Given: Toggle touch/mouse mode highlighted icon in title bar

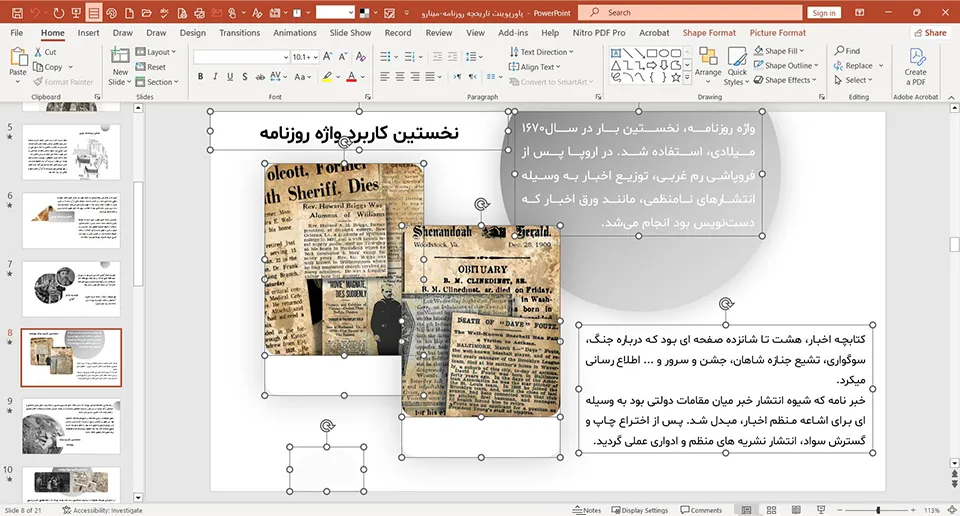Looking at the screenshot, I should (x=94, y=12).
